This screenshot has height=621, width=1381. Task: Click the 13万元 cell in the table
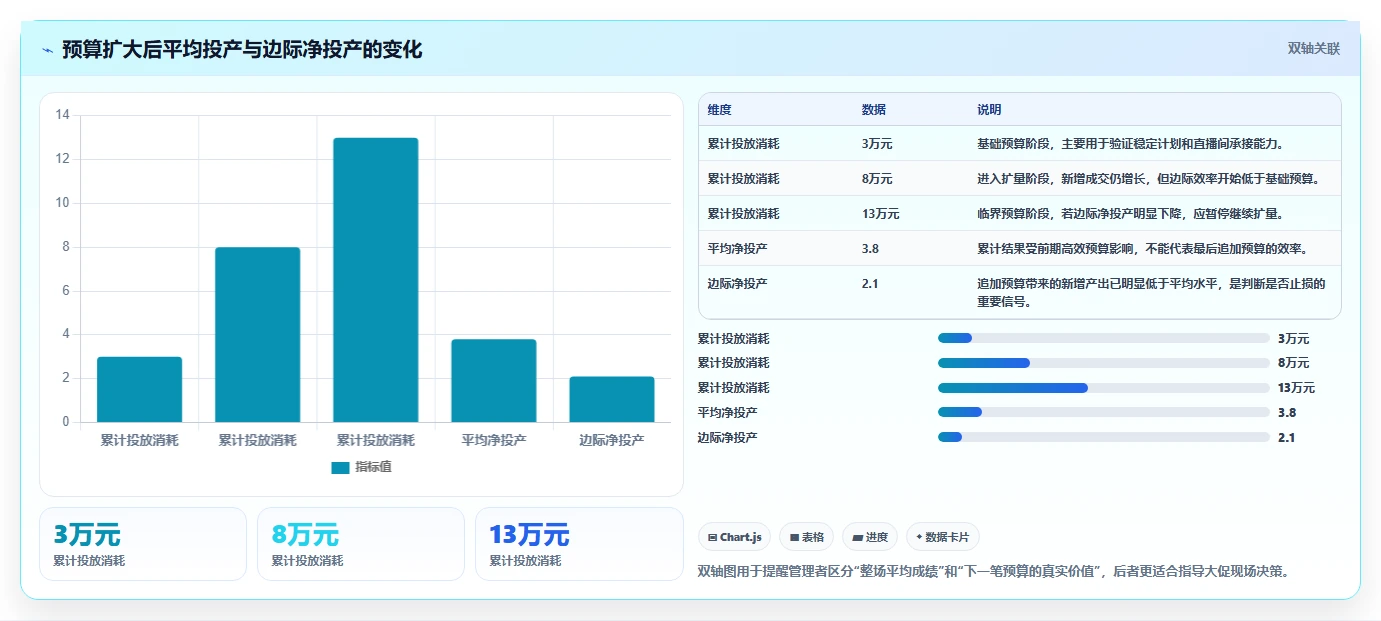point(880,214)
